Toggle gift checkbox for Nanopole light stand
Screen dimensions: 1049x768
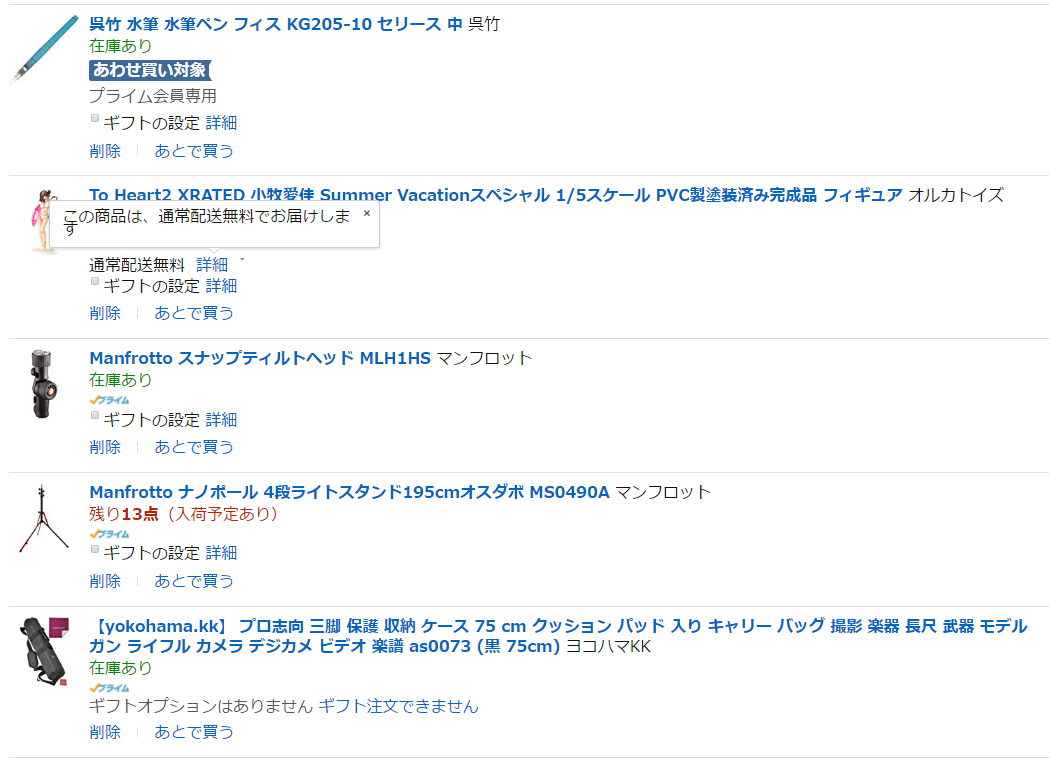[x=95, y=548]
